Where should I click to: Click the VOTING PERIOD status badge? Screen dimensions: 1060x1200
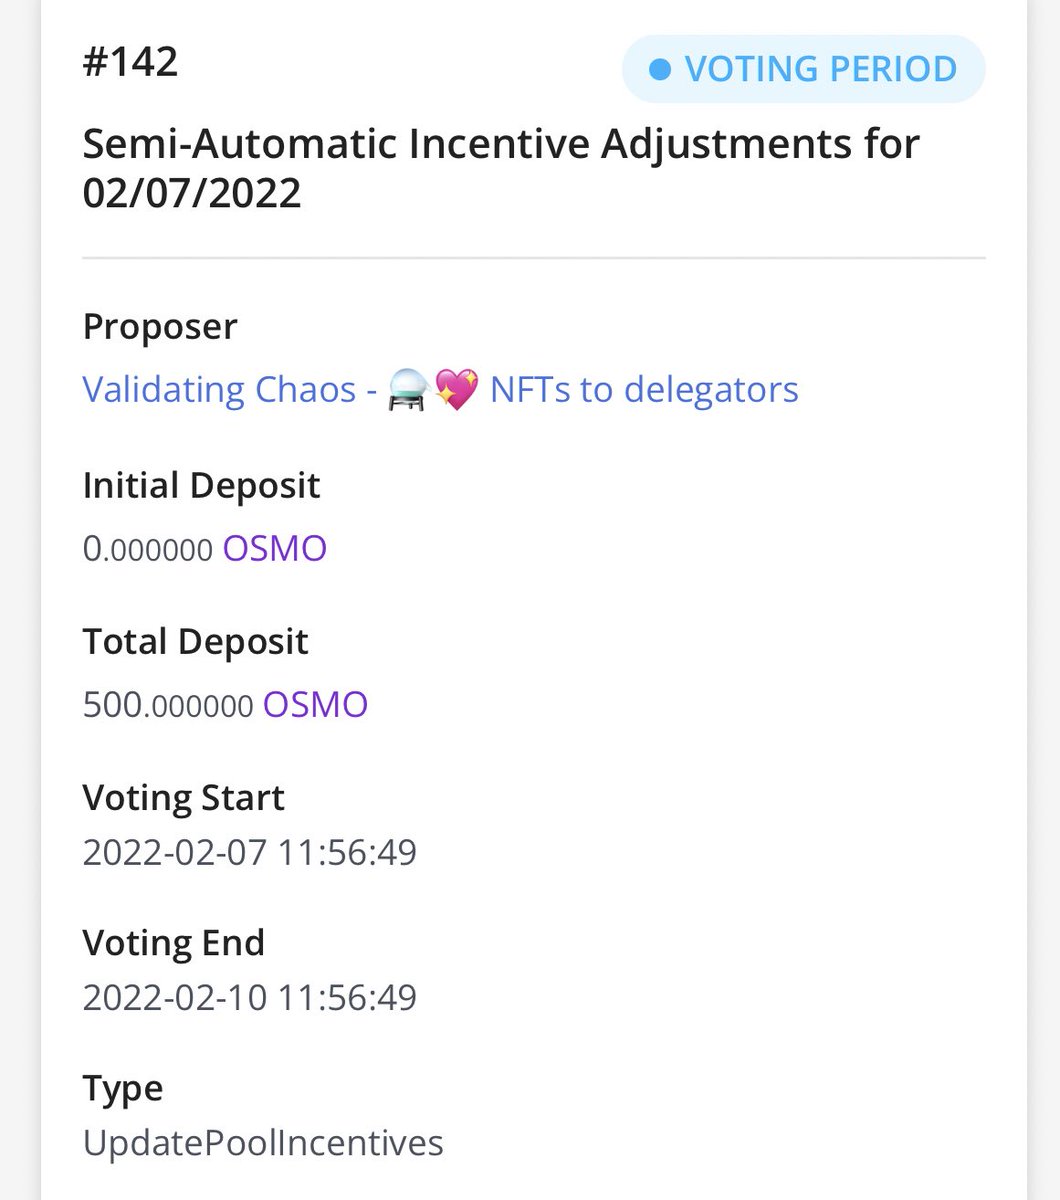803,69
